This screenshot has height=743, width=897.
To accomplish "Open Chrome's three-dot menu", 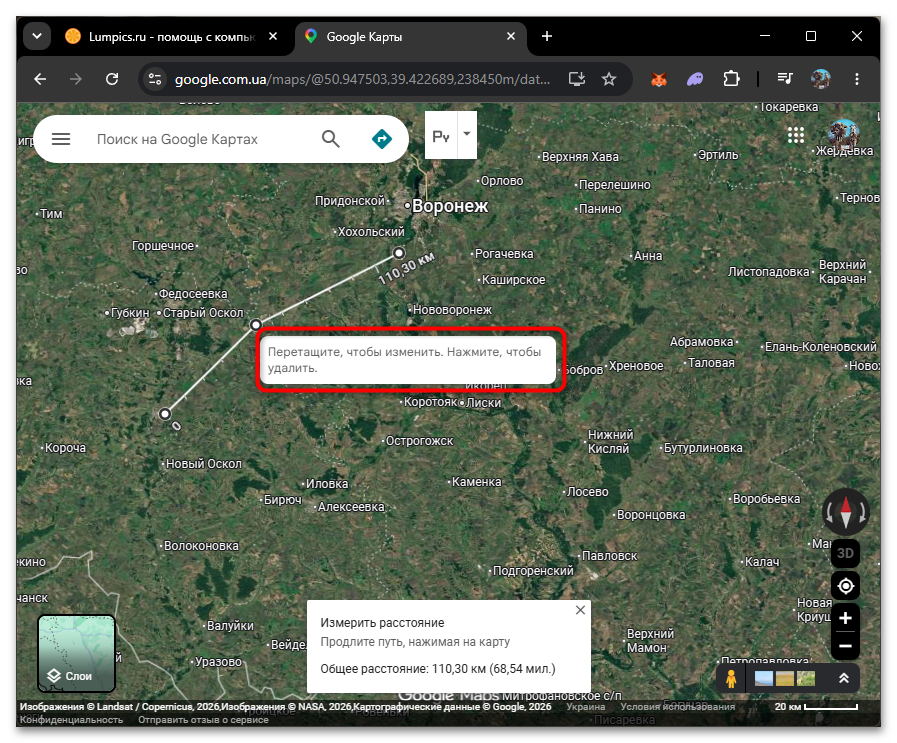I will pos(857,79).
